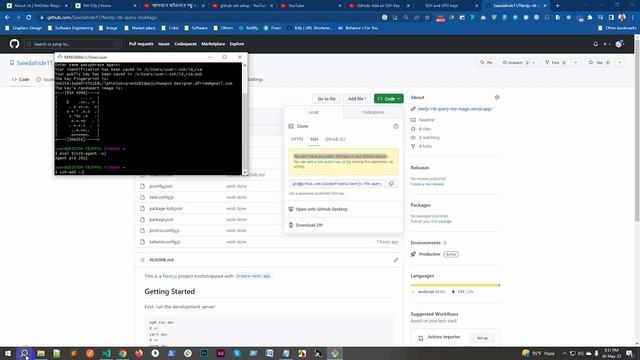Edit README.md with the pencil icon
Image resolution: width=640 pixels, height=360 pixels.
point(396,260)
